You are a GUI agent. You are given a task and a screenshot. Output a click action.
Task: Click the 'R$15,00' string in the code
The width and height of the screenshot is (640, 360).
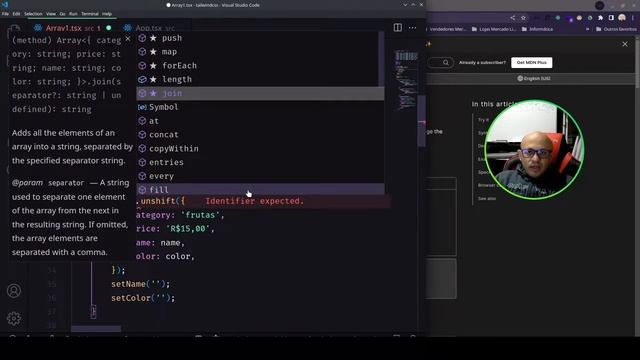(188, 229)
